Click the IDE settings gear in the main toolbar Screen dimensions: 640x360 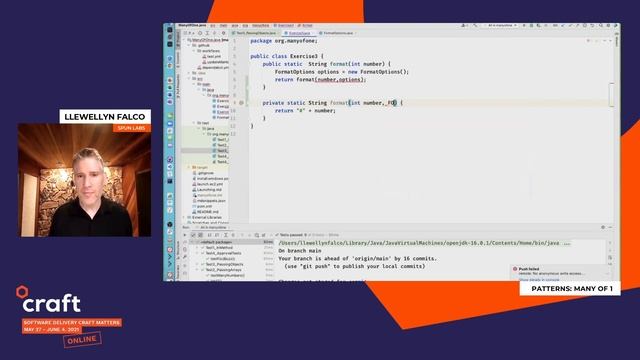pos(608,26)
